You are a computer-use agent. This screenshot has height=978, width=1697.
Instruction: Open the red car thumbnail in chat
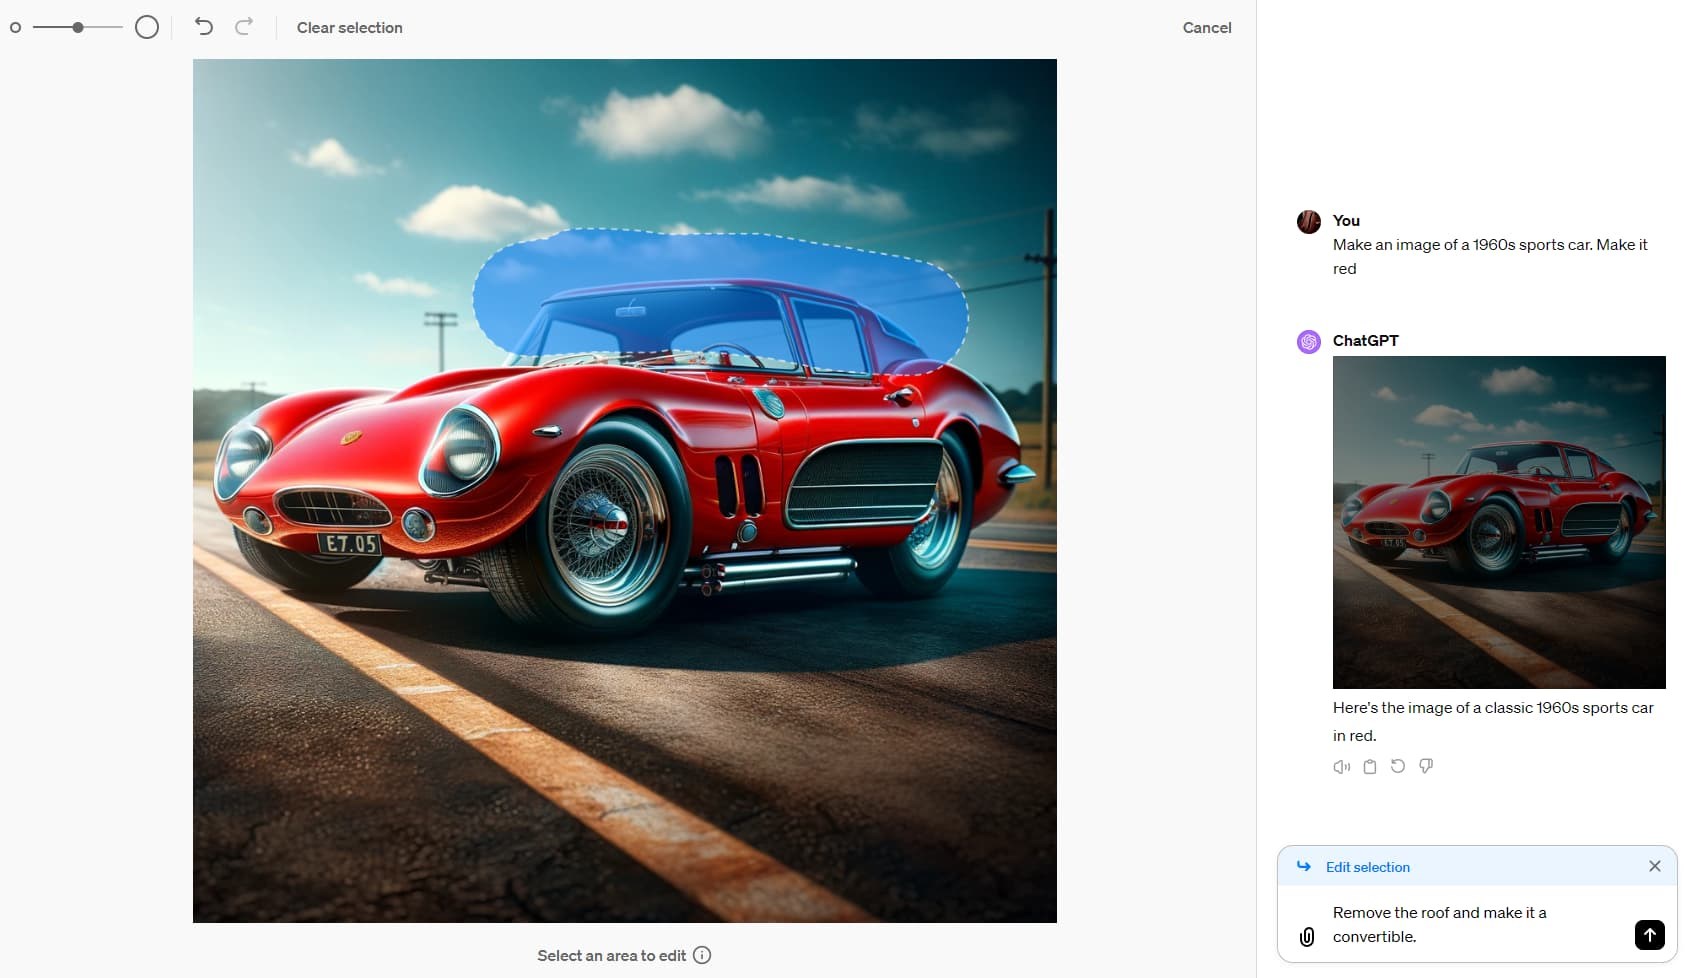pos(1498,522)
